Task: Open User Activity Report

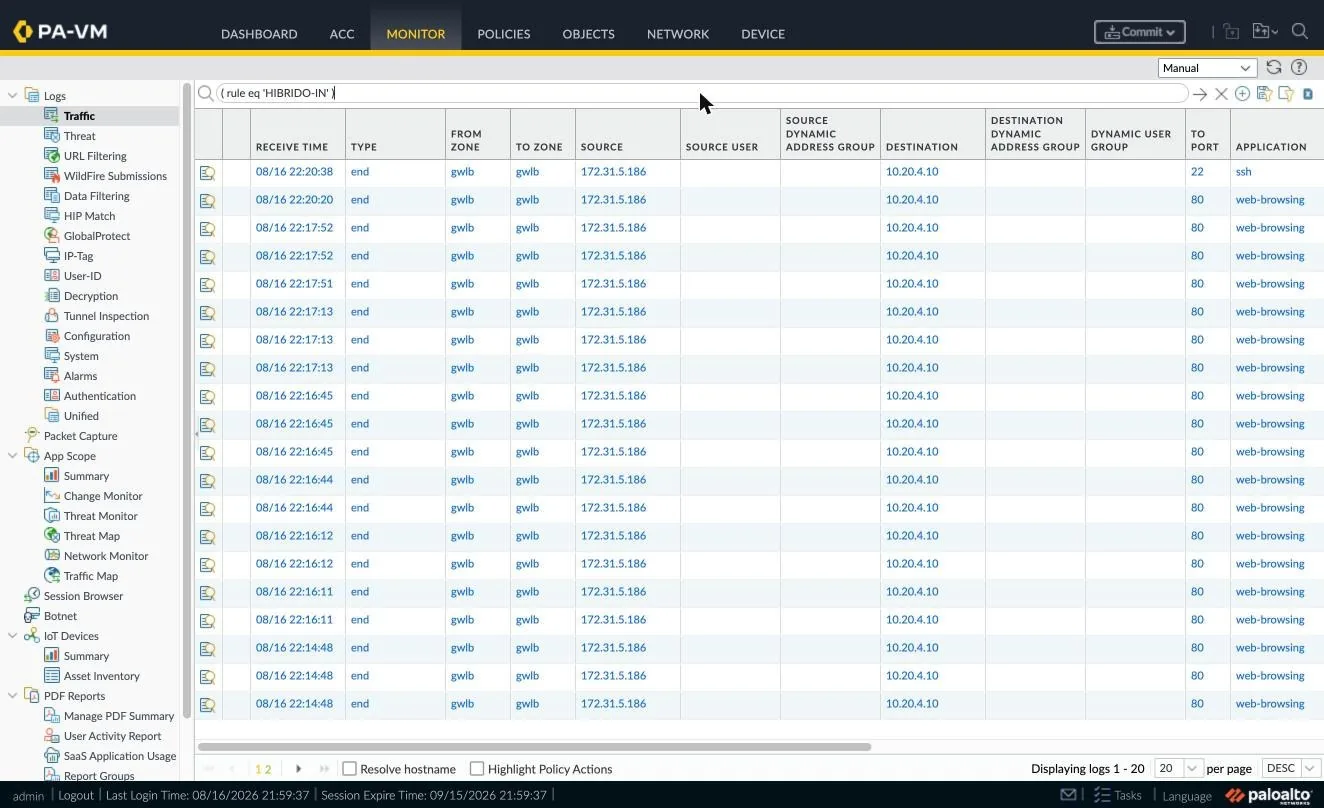Action: pos(112,736)
